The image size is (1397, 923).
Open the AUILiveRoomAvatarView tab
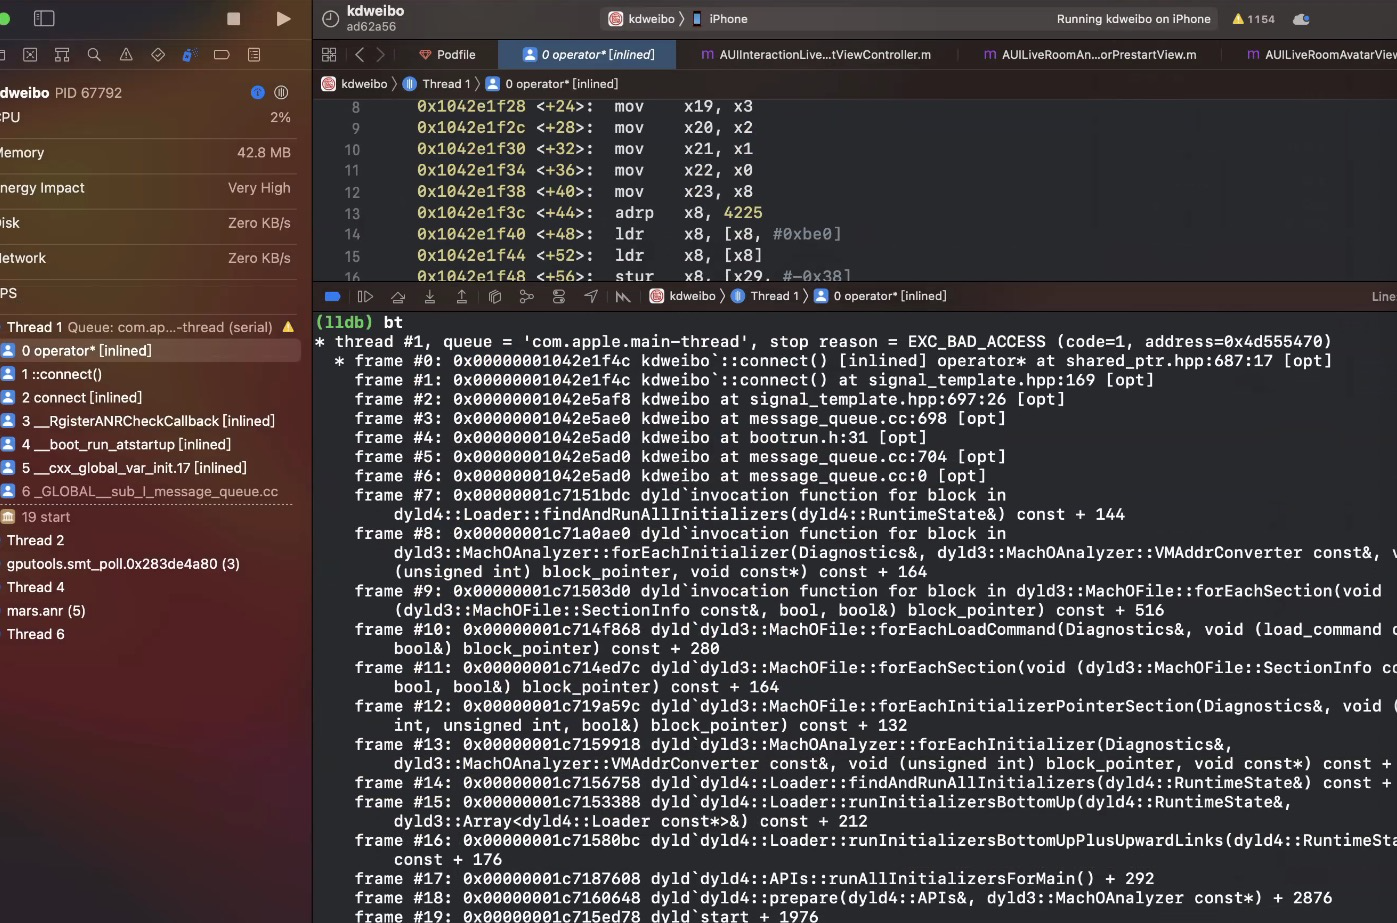click(1322, 55)
